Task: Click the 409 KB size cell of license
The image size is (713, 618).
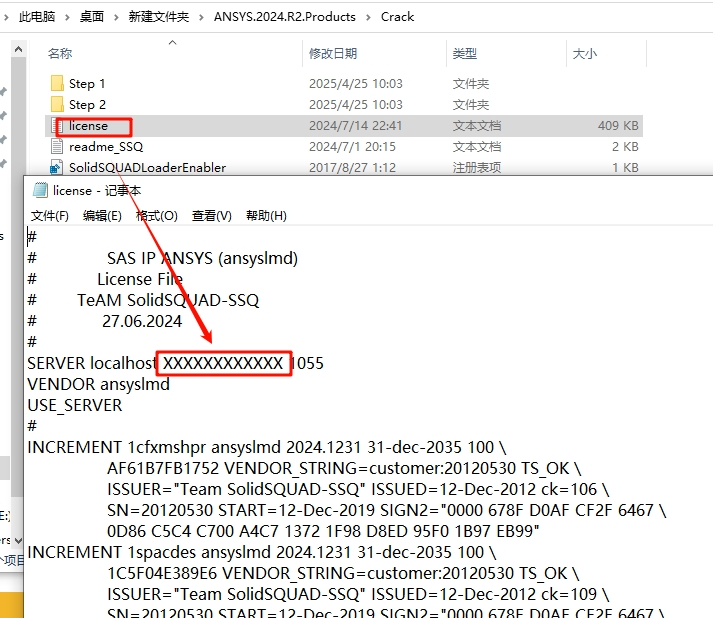Action: [x=618, y=126]
